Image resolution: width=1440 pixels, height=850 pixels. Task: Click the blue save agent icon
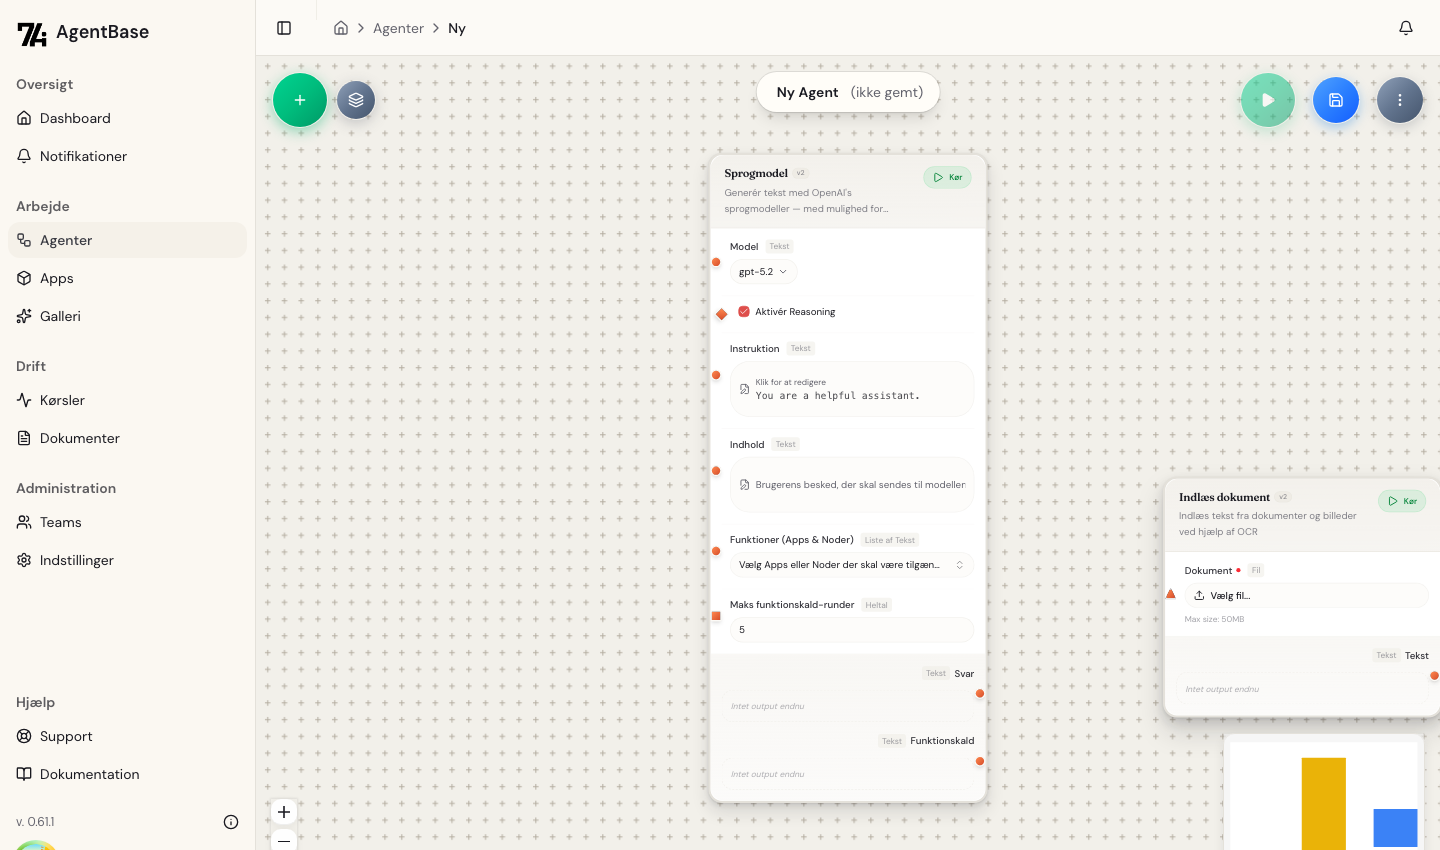[1336, 100]
